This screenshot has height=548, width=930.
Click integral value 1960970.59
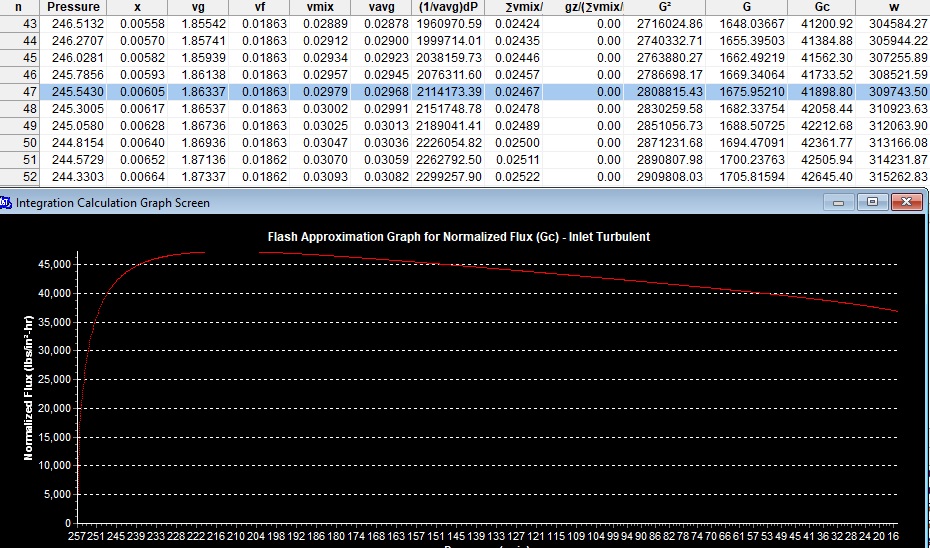tap(450, 24)
